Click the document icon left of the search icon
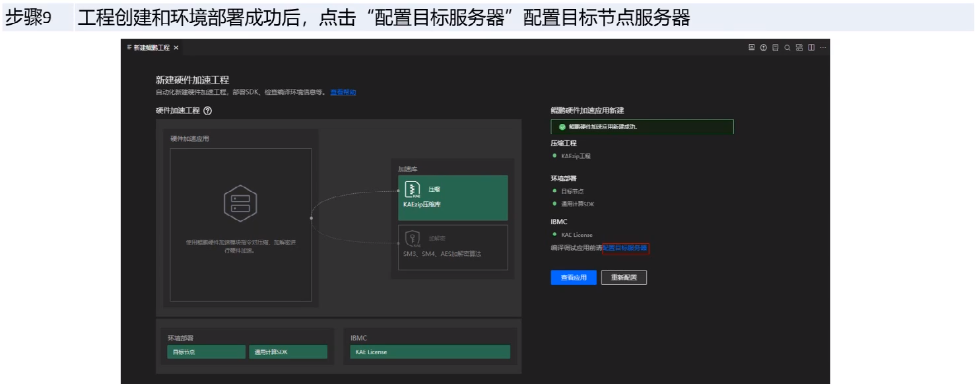975x388 pixels. pyautogui.click(x=775, y=47)
